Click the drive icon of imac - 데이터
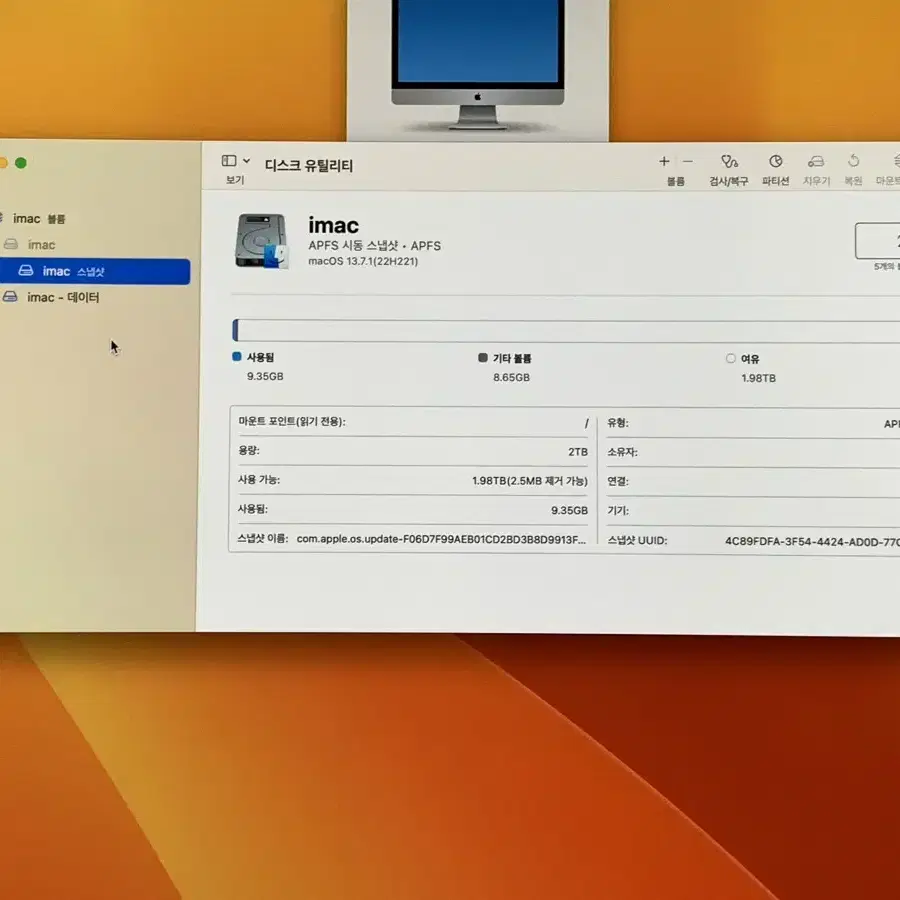Viewport: 900px width, 900px height. click(10, 297)
